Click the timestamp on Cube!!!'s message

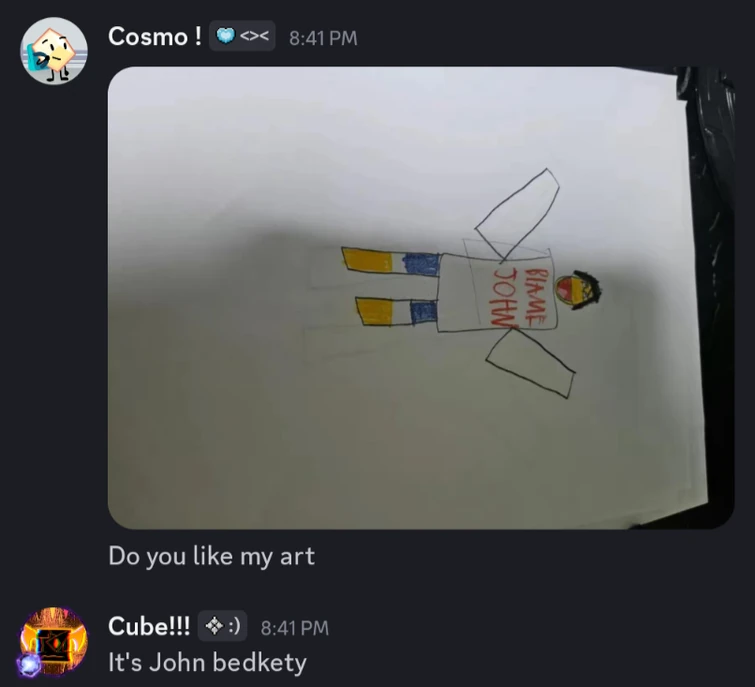tap(295, 628)
